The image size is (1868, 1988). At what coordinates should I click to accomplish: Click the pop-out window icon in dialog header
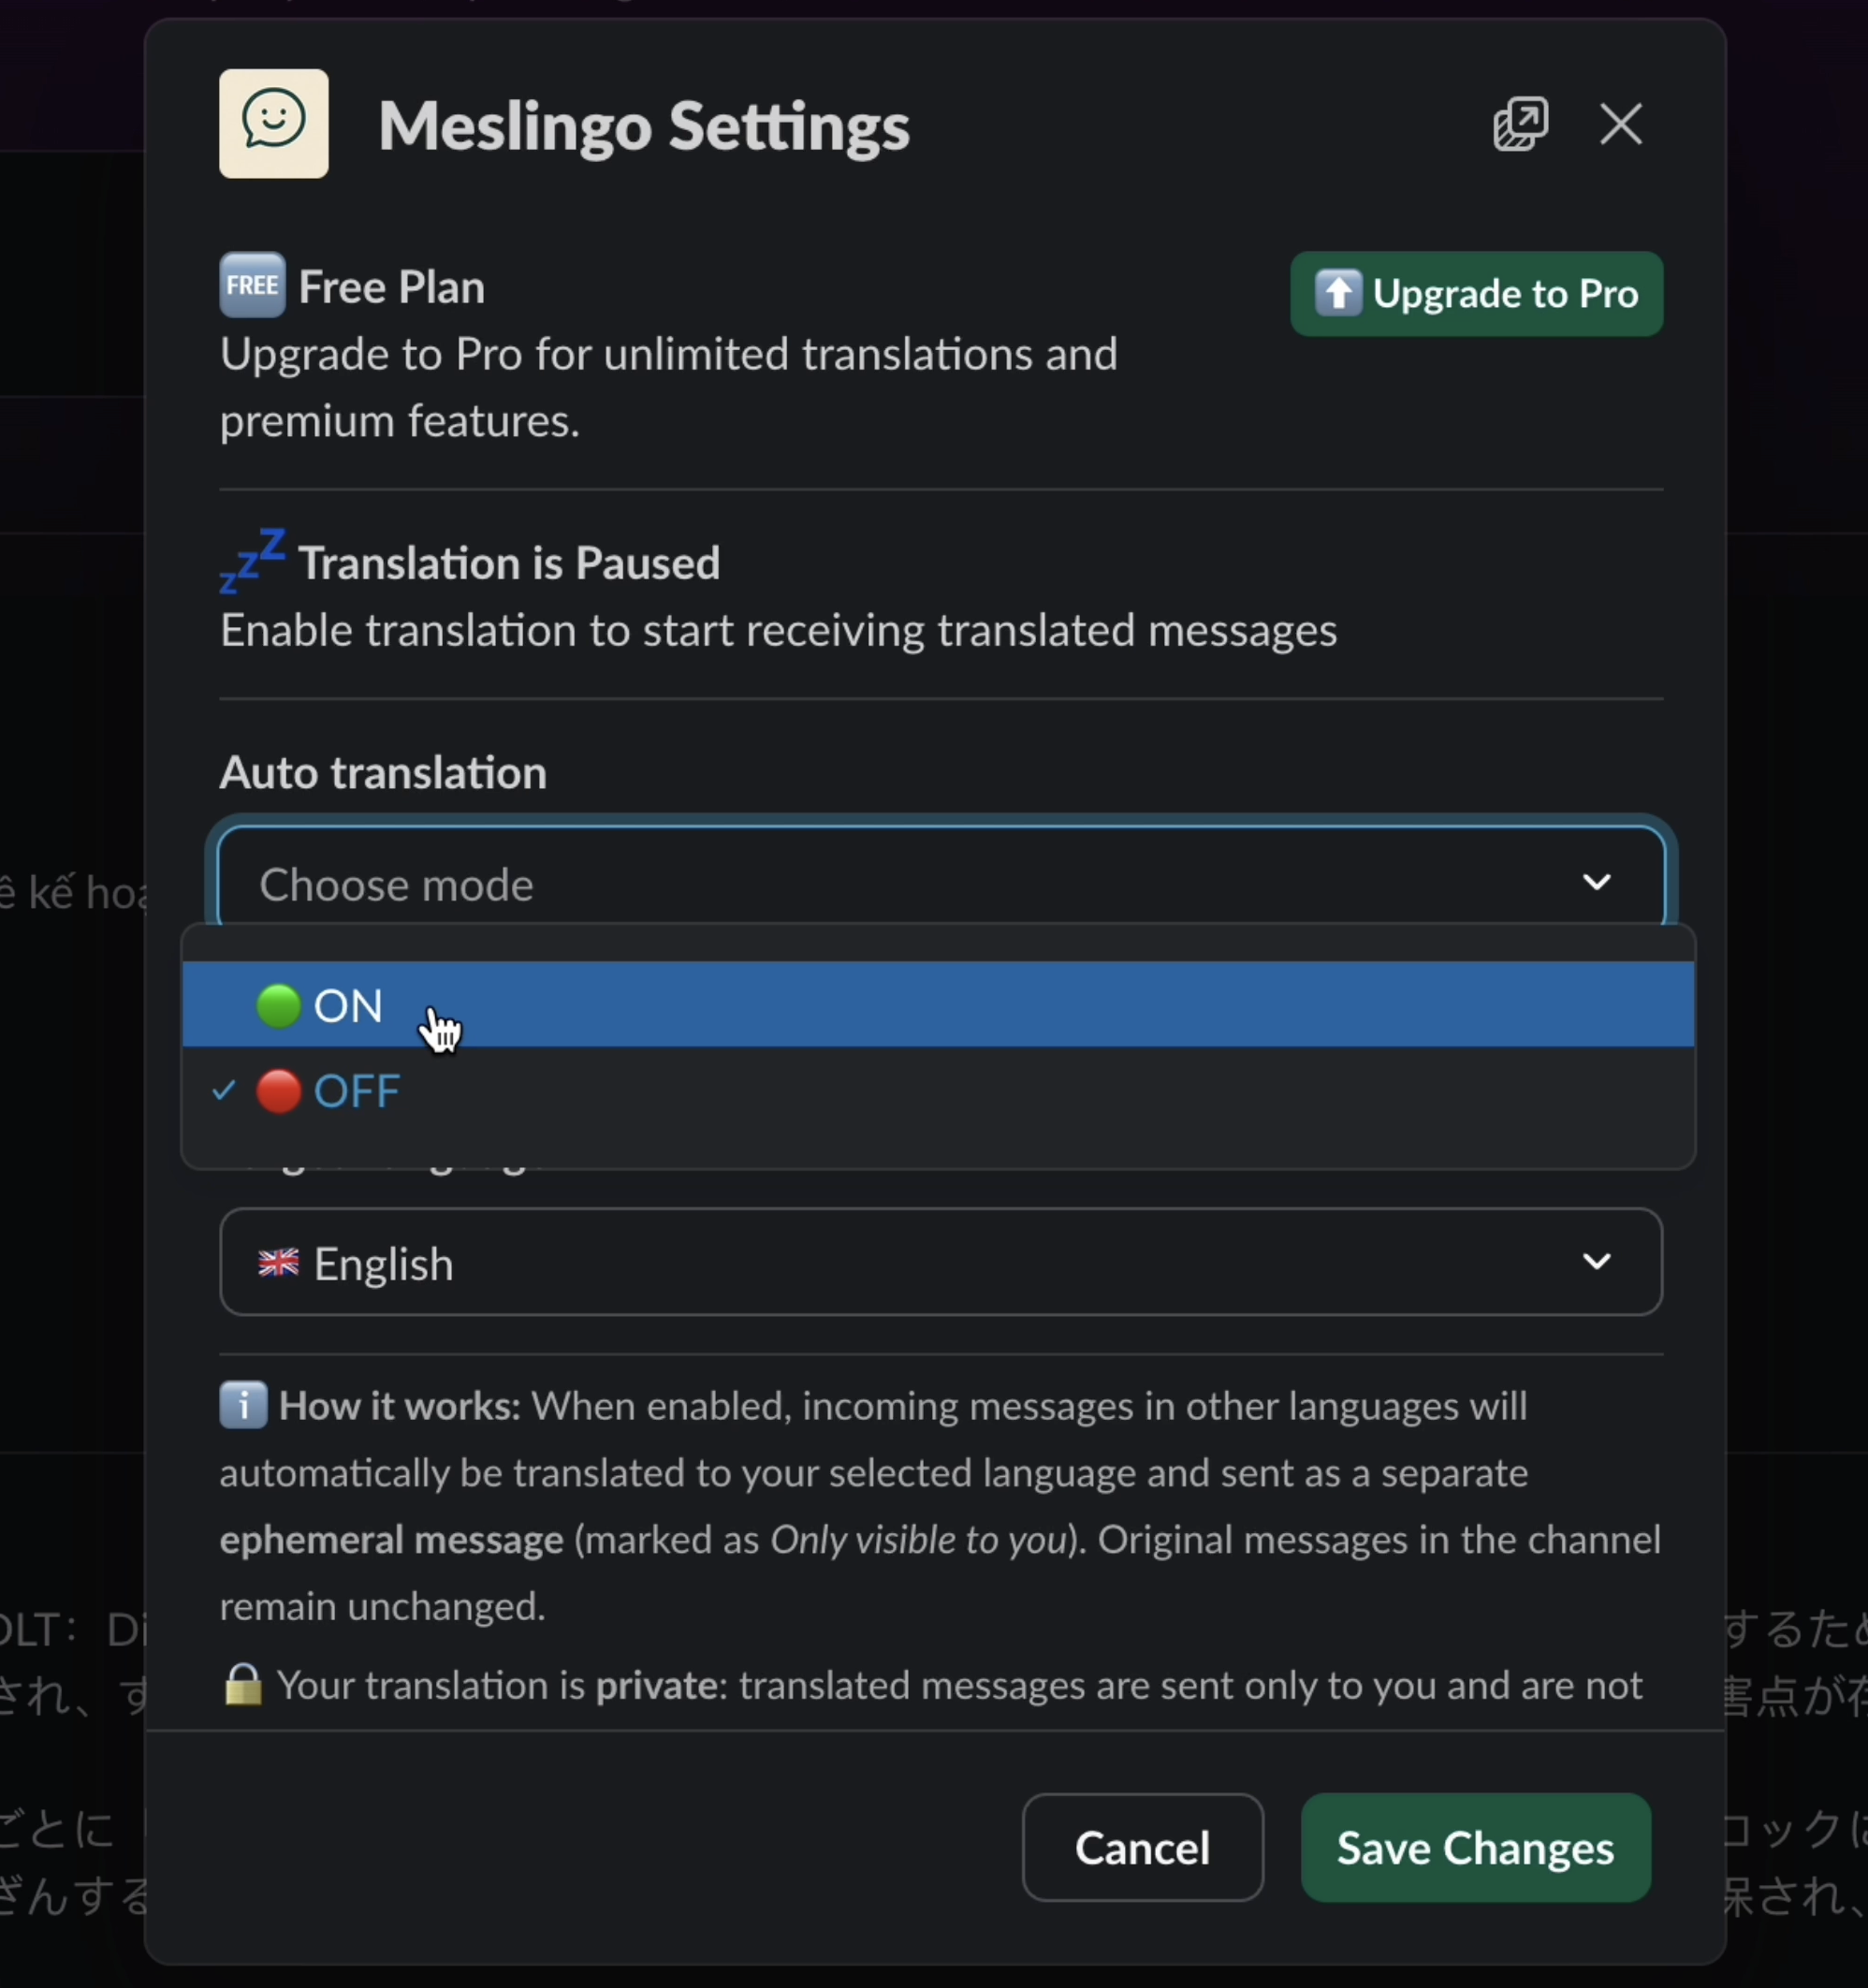(1520, 123)
